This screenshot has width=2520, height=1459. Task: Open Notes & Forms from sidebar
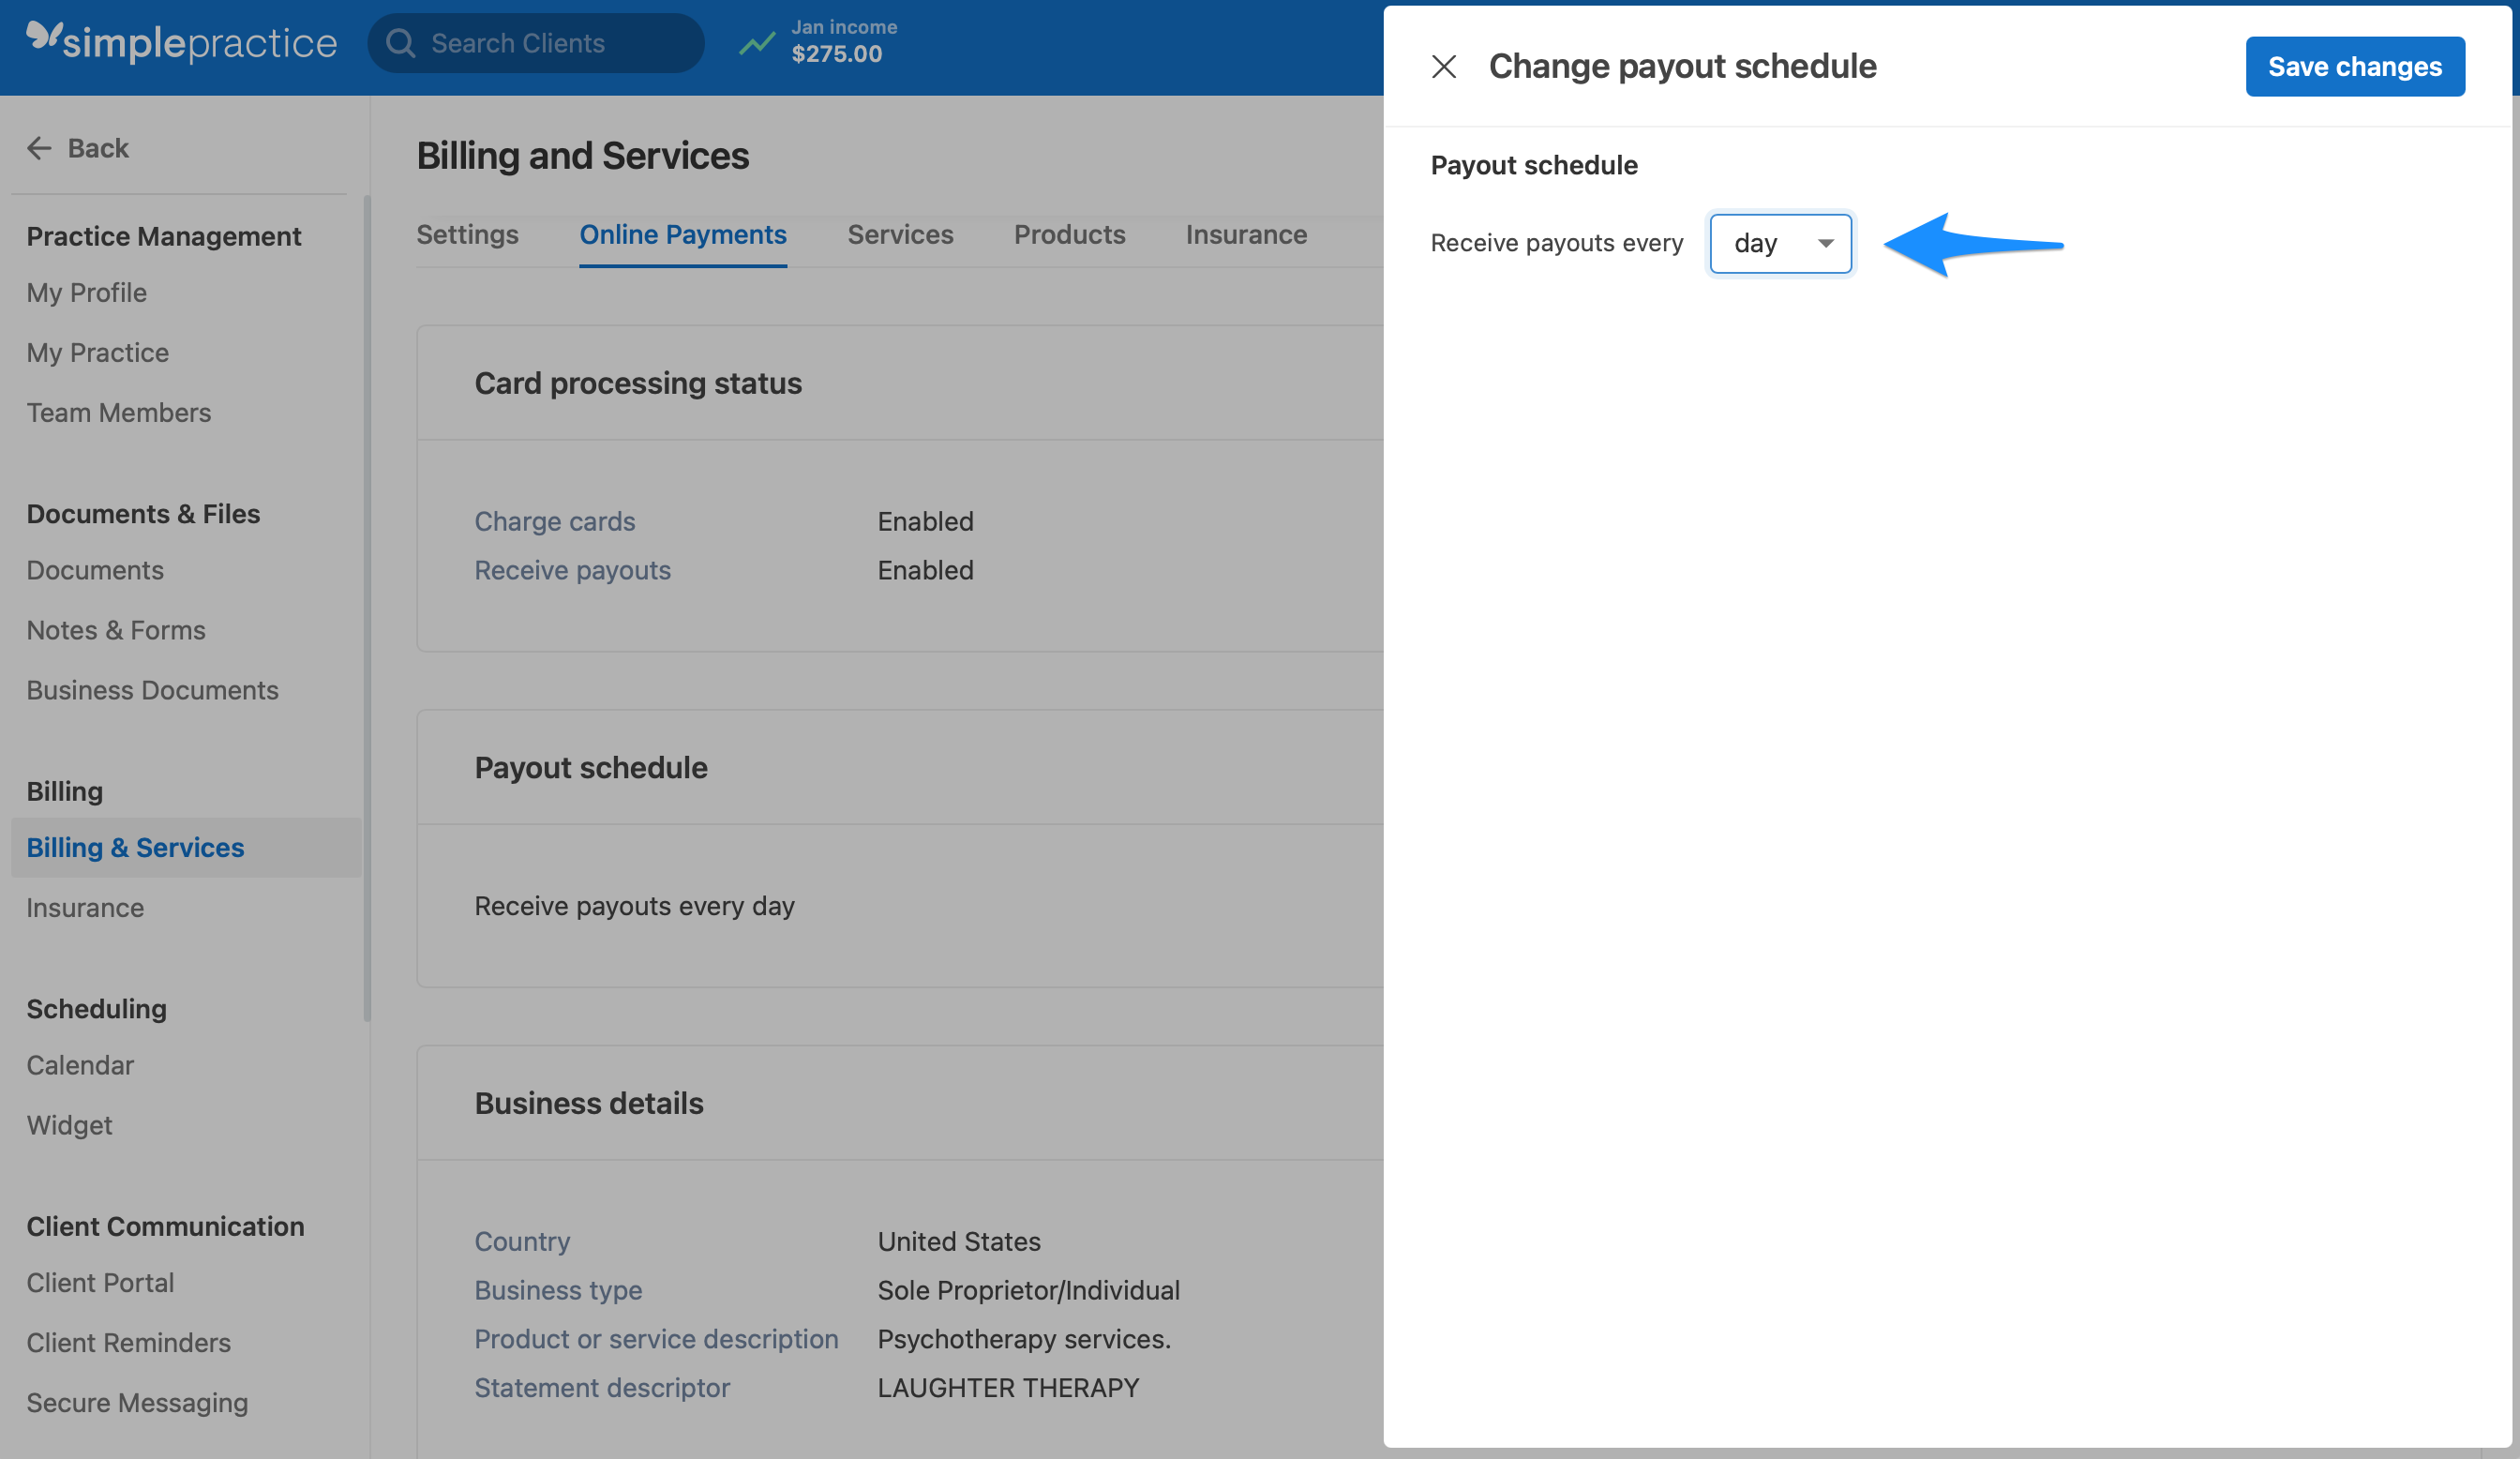(x=116, y=630)
